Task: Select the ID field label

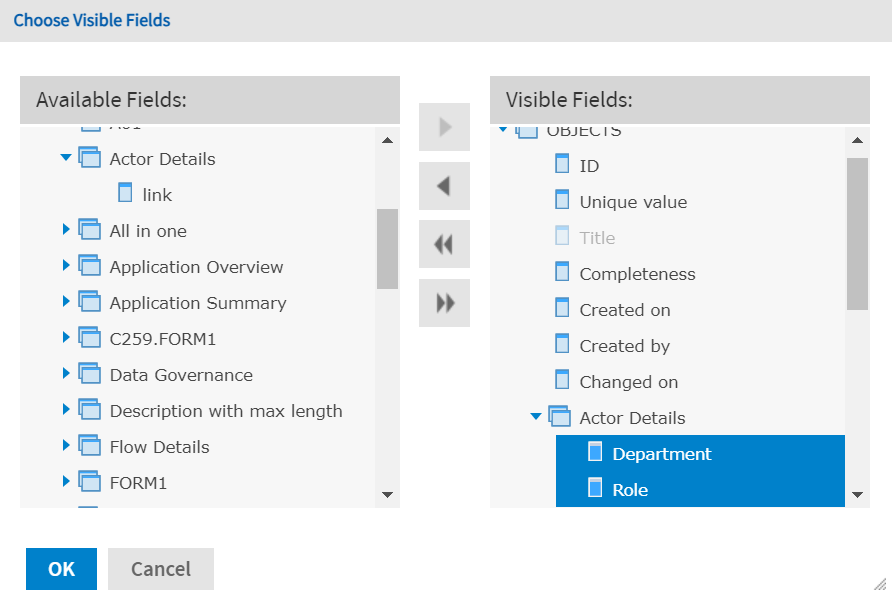Action: 589,166
